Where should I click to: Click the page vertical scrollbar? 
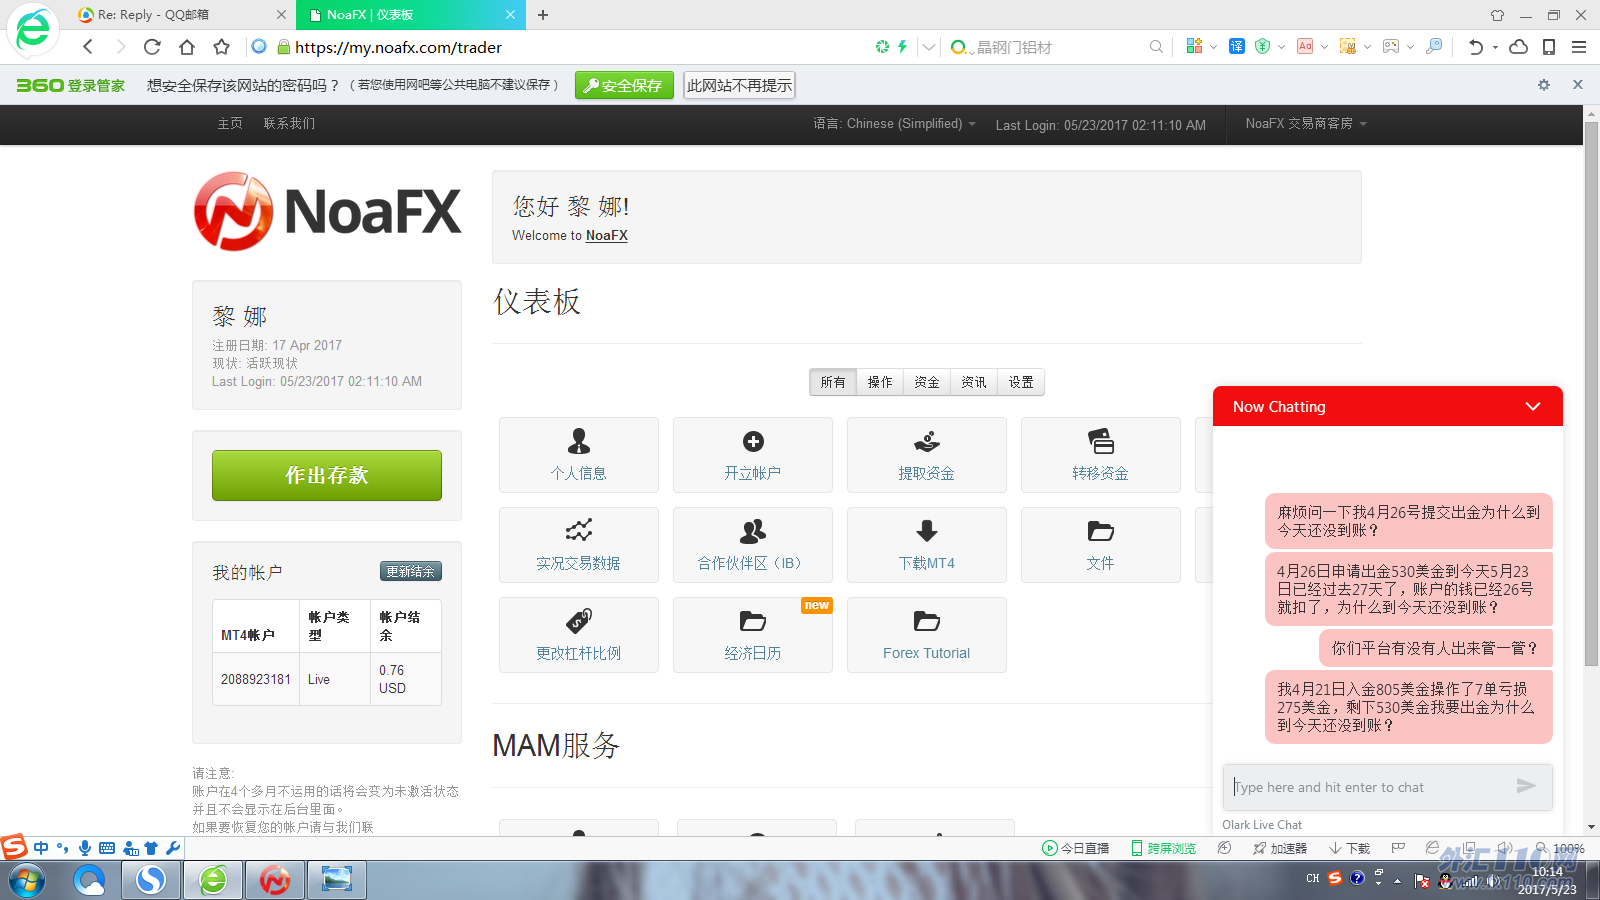pyautogui.click(x=1591, y=394)
